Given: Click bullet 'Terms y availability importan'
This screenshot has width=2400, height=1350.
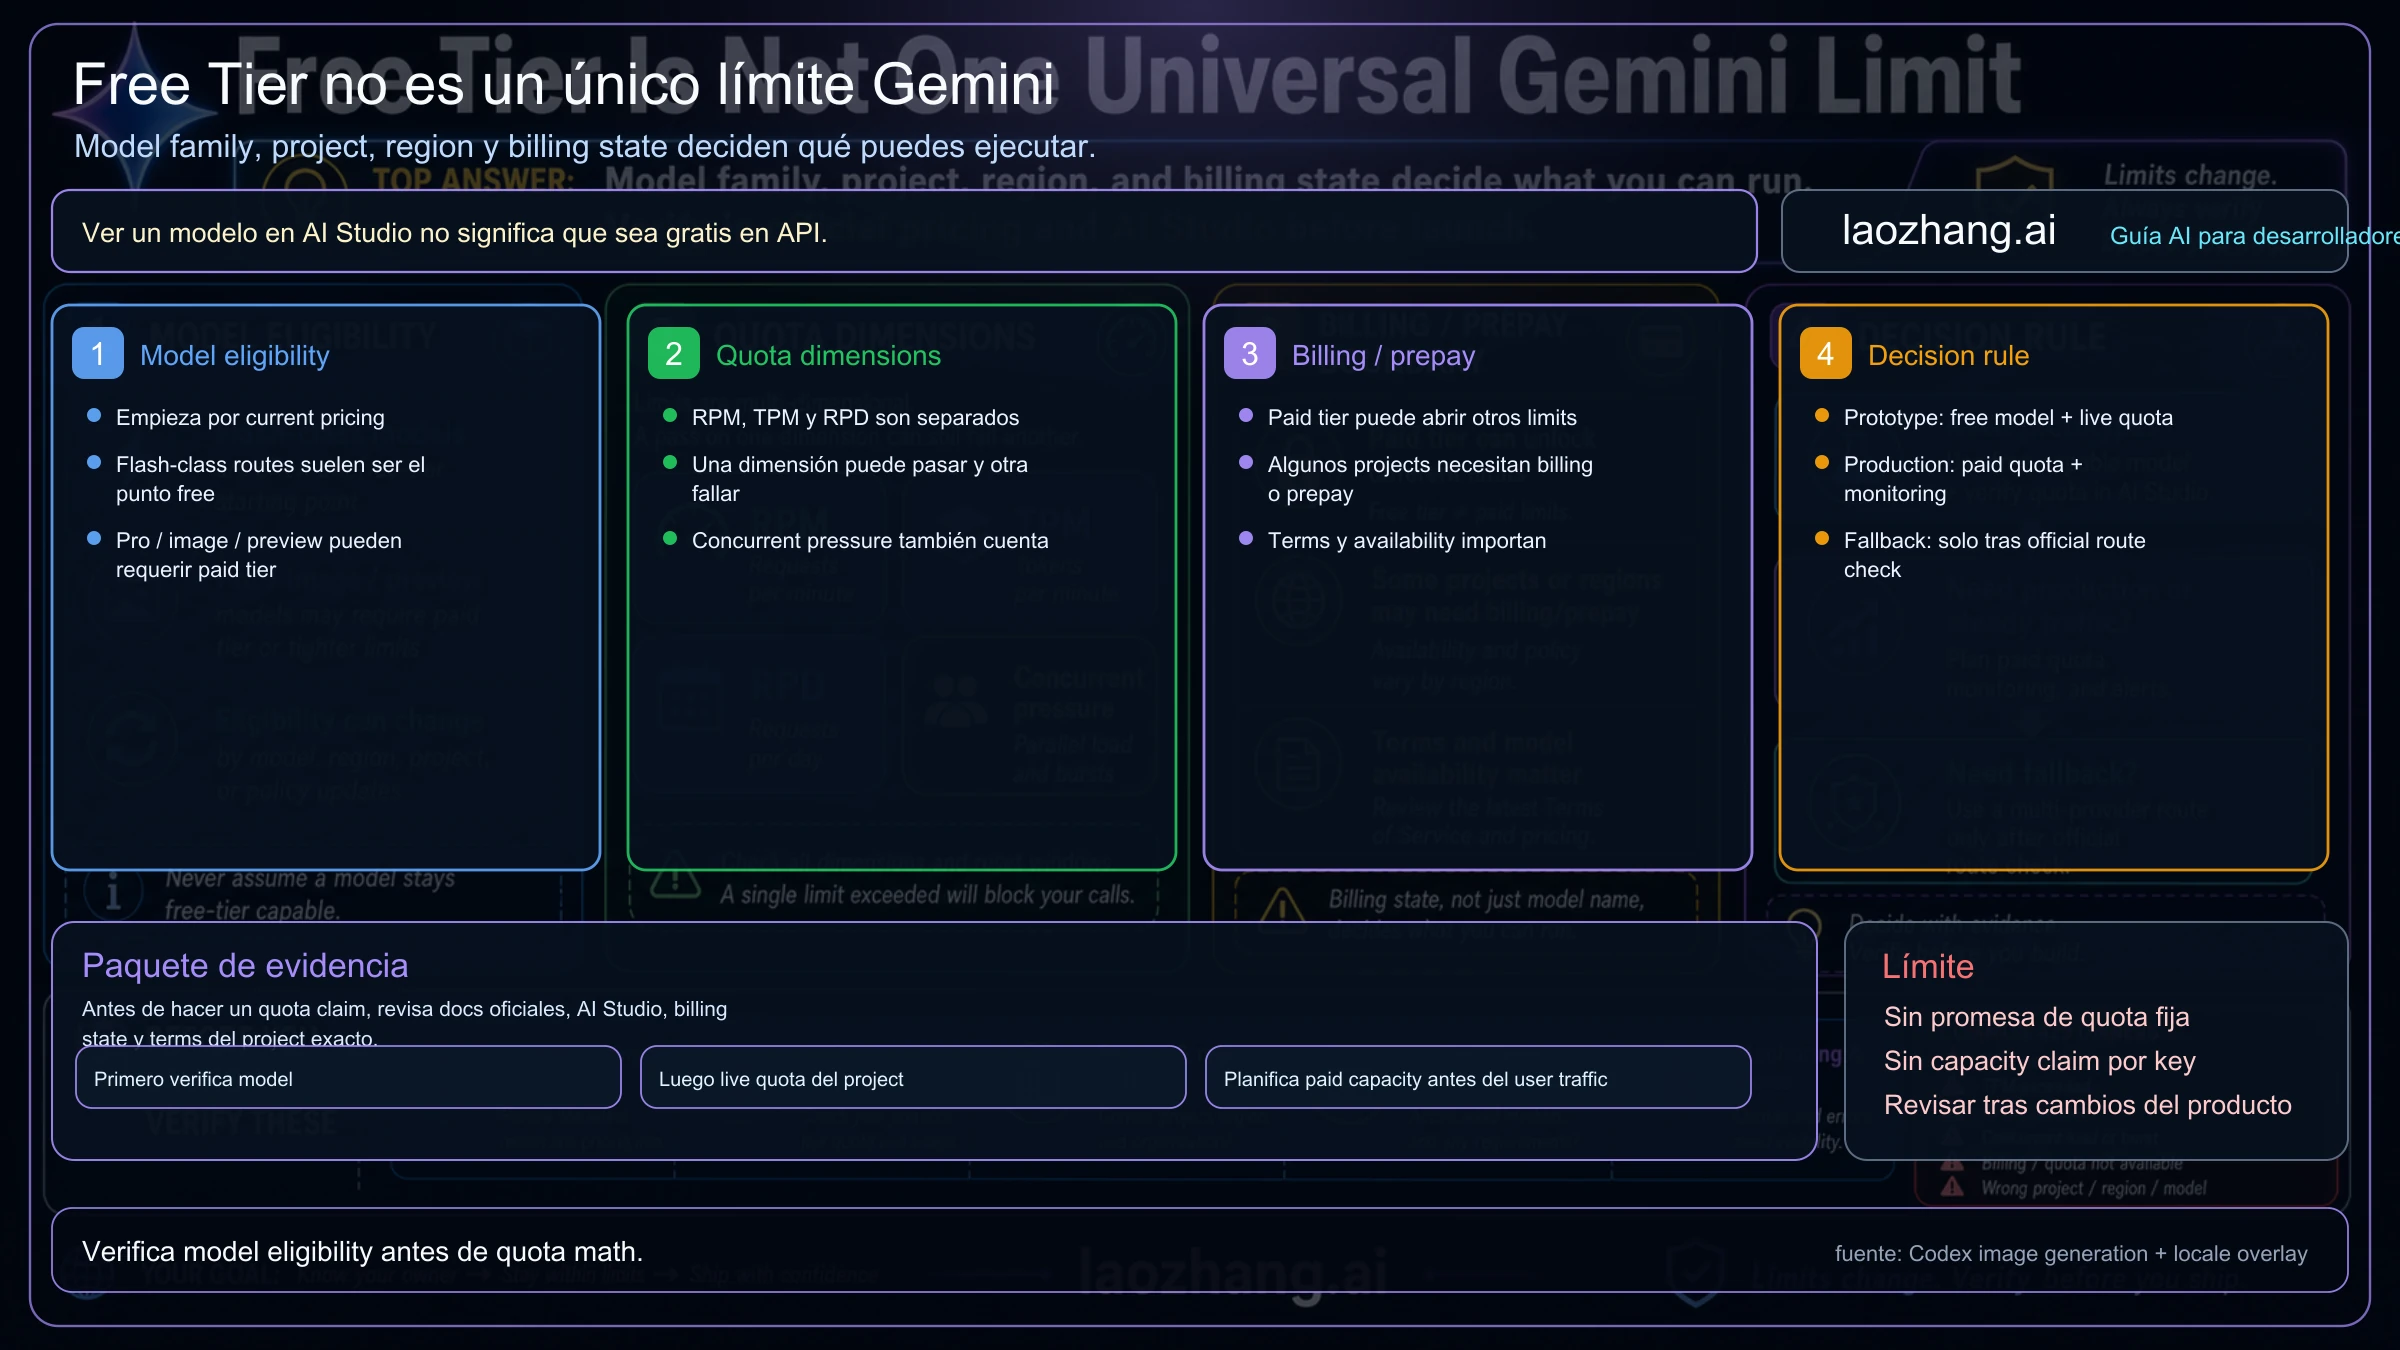Looking at the screenshot, I should [x=1407, y=541].
